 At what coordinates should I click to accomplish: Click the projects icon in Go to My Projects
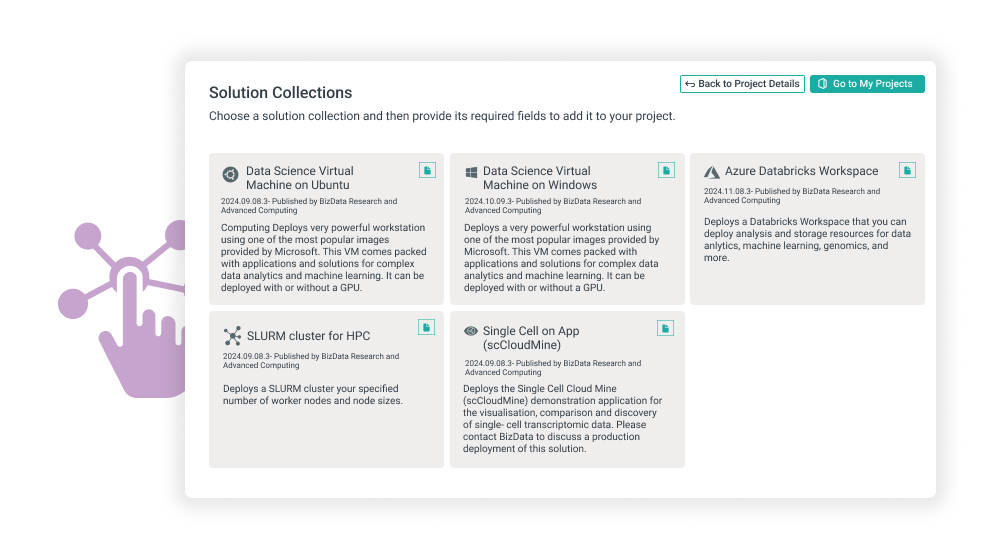(x=822, y=84)
